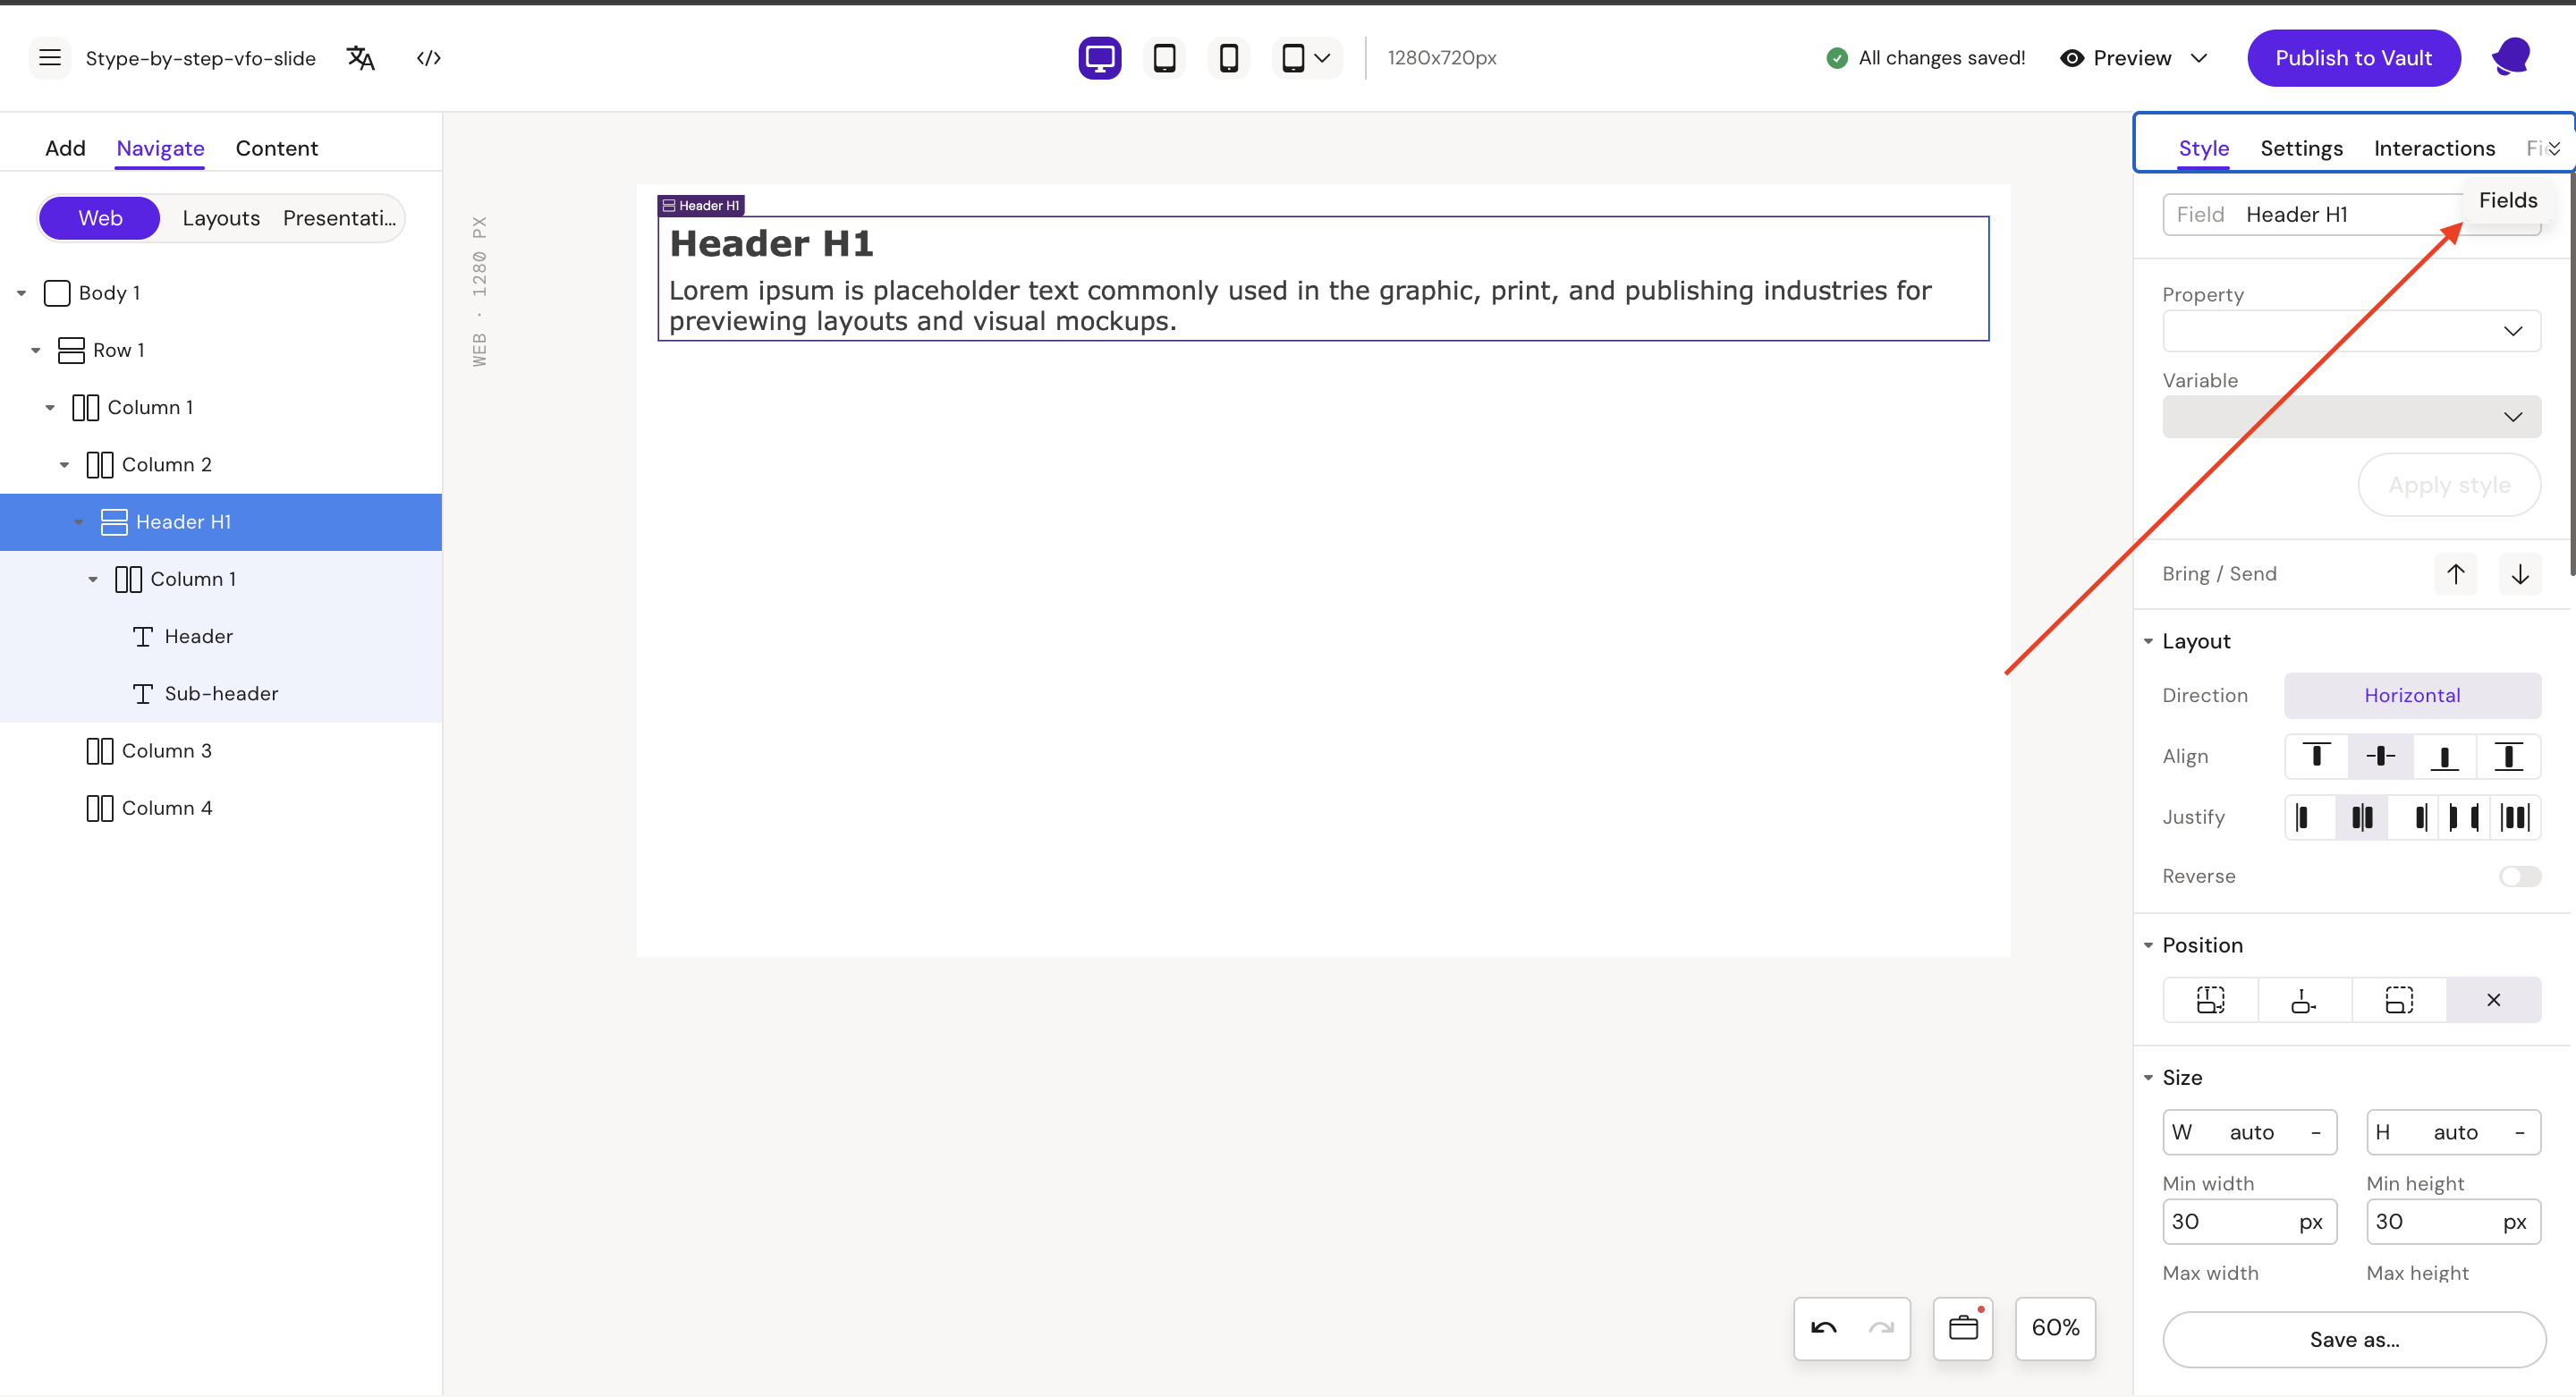This screenshot has height=1397, width=2576.
Task: Edit the Min height value field
Action: tap(2454, 1222)
